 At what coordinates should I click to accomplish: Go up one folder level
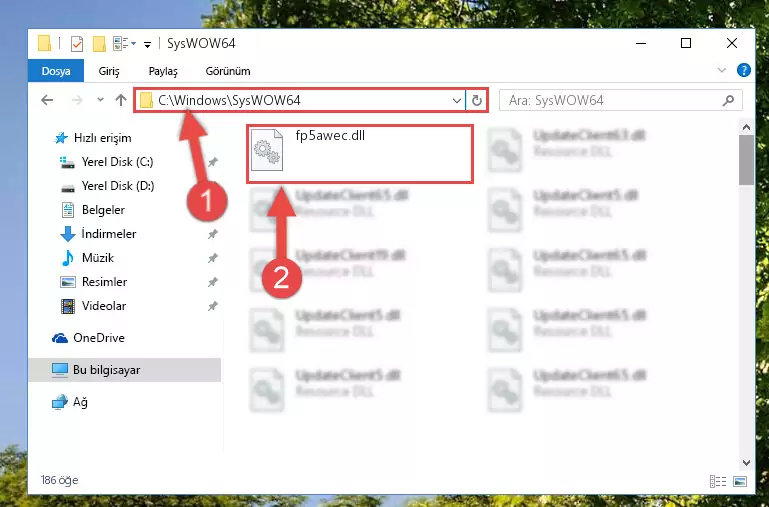[x=121, y=100]
